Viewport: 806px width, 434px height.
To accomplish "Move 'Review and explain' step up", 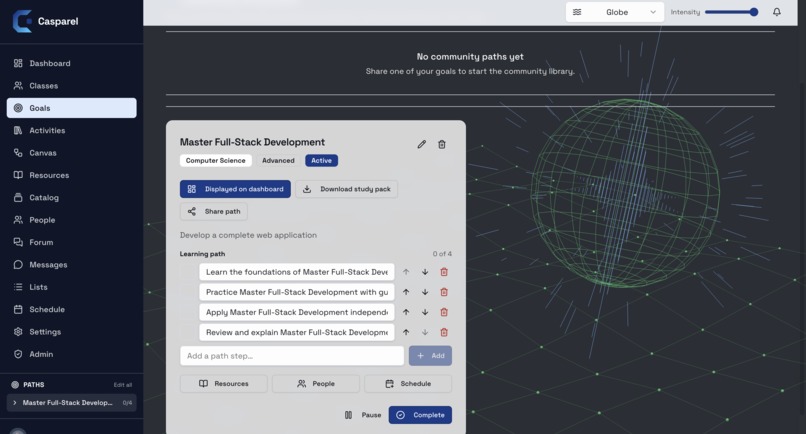I will tap(406, 332).
